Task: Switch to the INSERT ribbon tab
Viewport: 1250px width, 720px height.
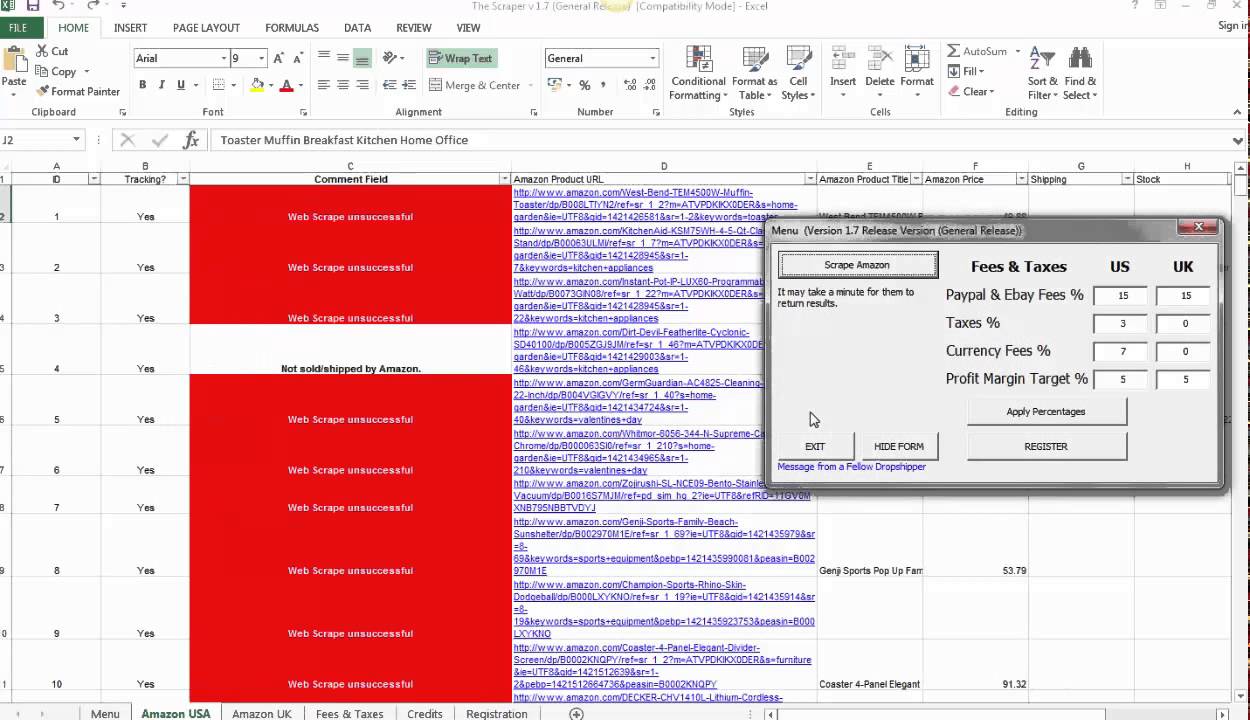Action: coord(130,28)
